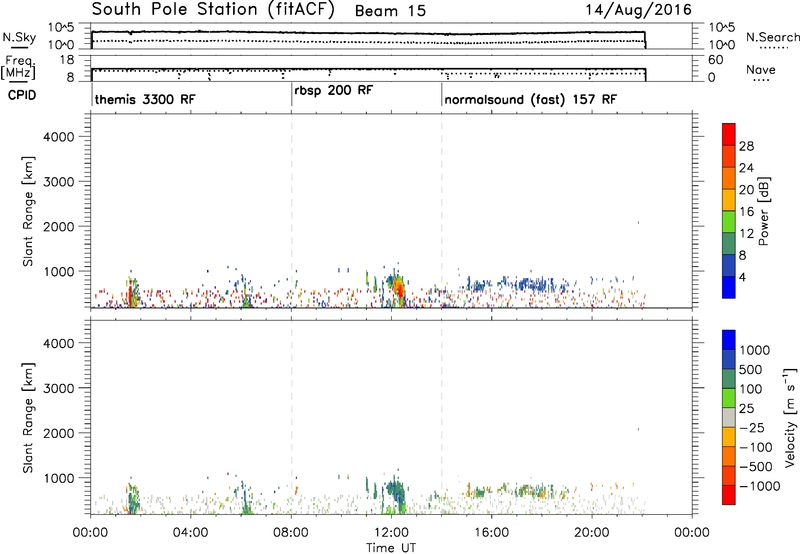Click the 4 label on Power colorbar
Viewport: 800px width, 554px height.
(743, 277)
